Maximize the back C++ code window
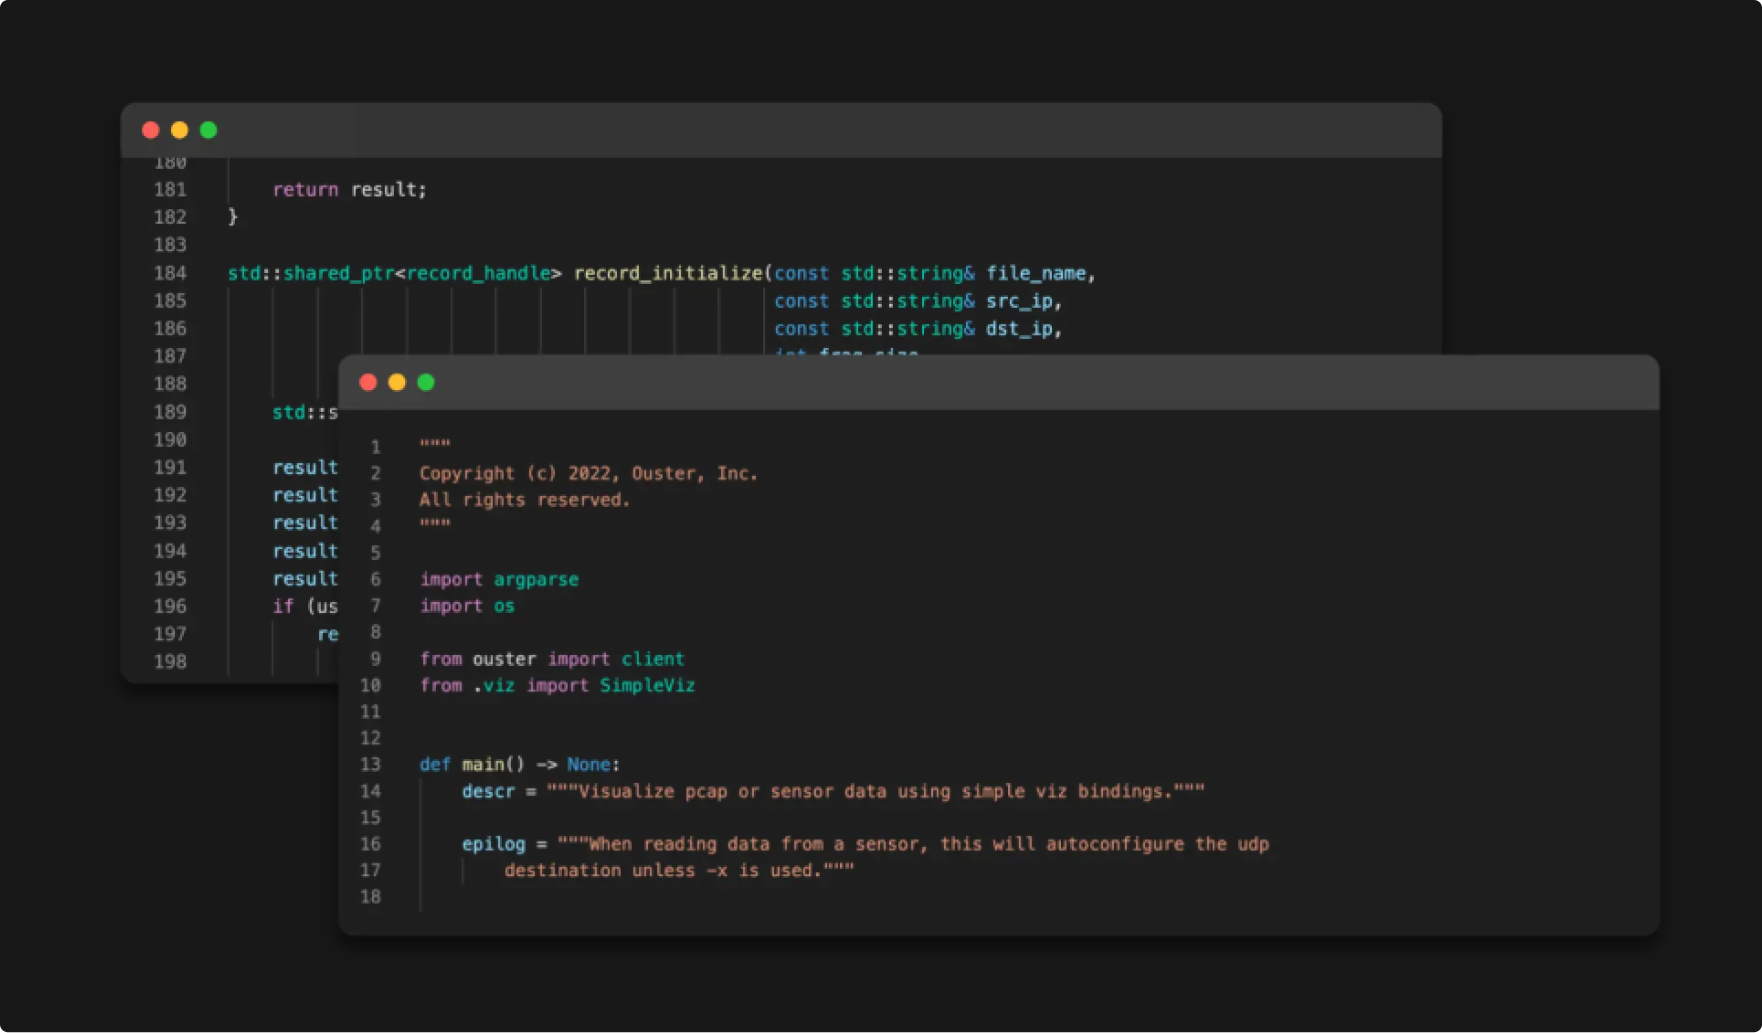The image size is (1762, 1033). point(209,130)
